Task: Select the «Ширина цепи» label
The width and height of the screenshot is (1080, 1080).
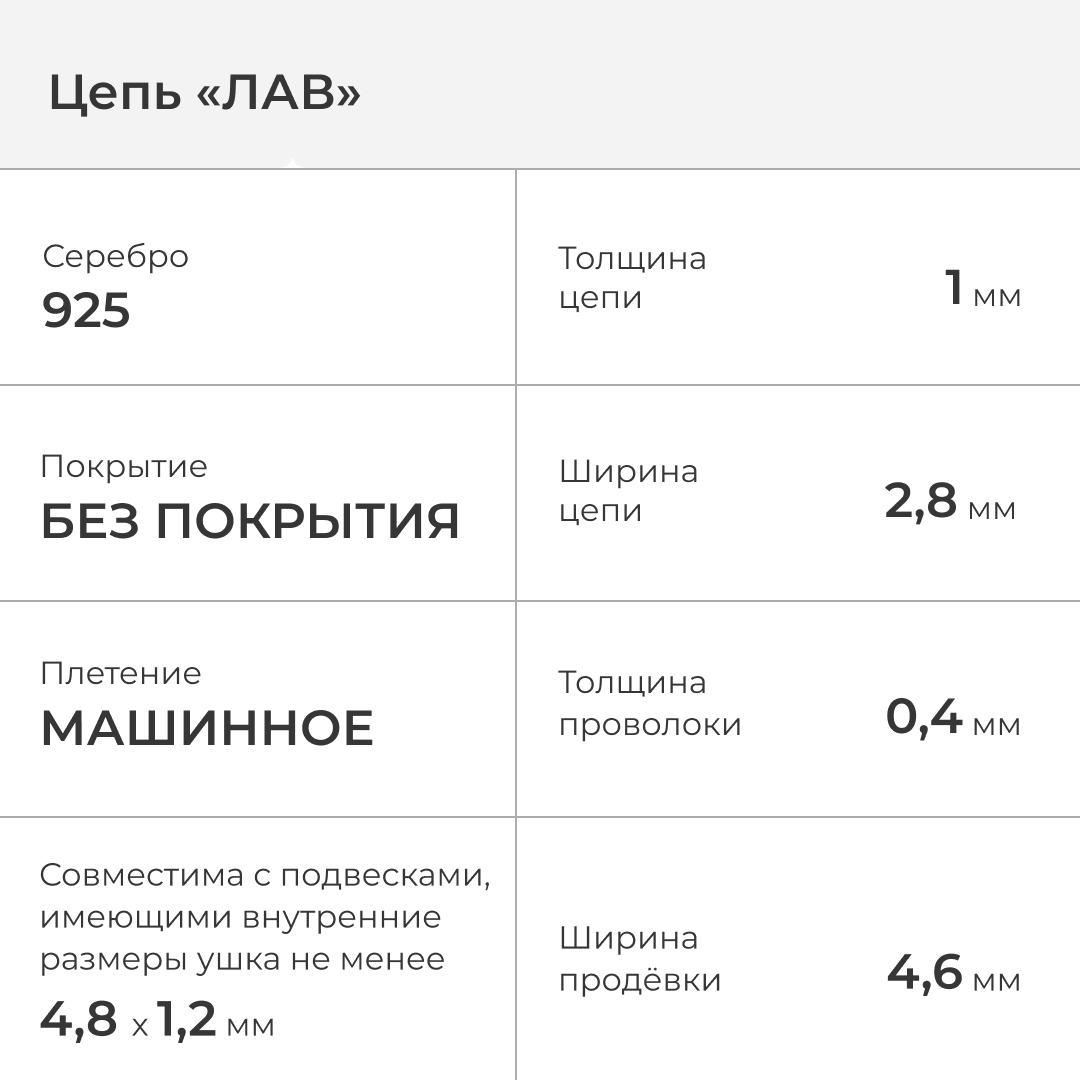Action: (628, 490)
